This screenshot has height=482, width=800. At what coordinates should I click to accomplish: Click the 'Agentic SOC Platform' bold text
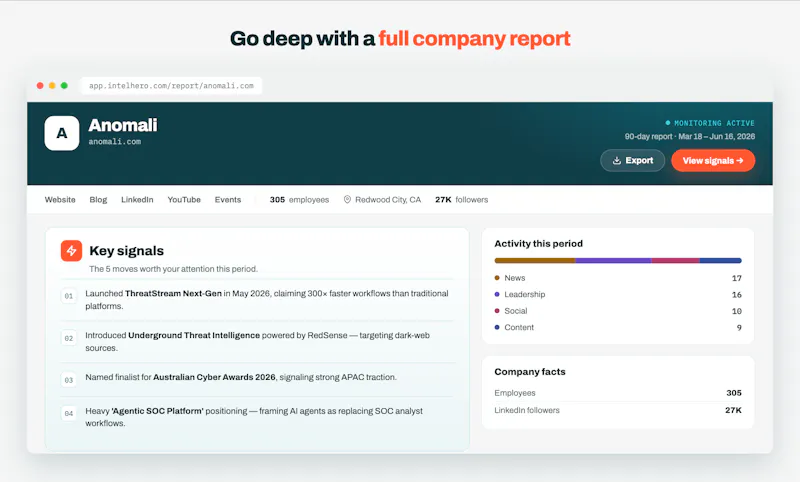coord(157,411)
